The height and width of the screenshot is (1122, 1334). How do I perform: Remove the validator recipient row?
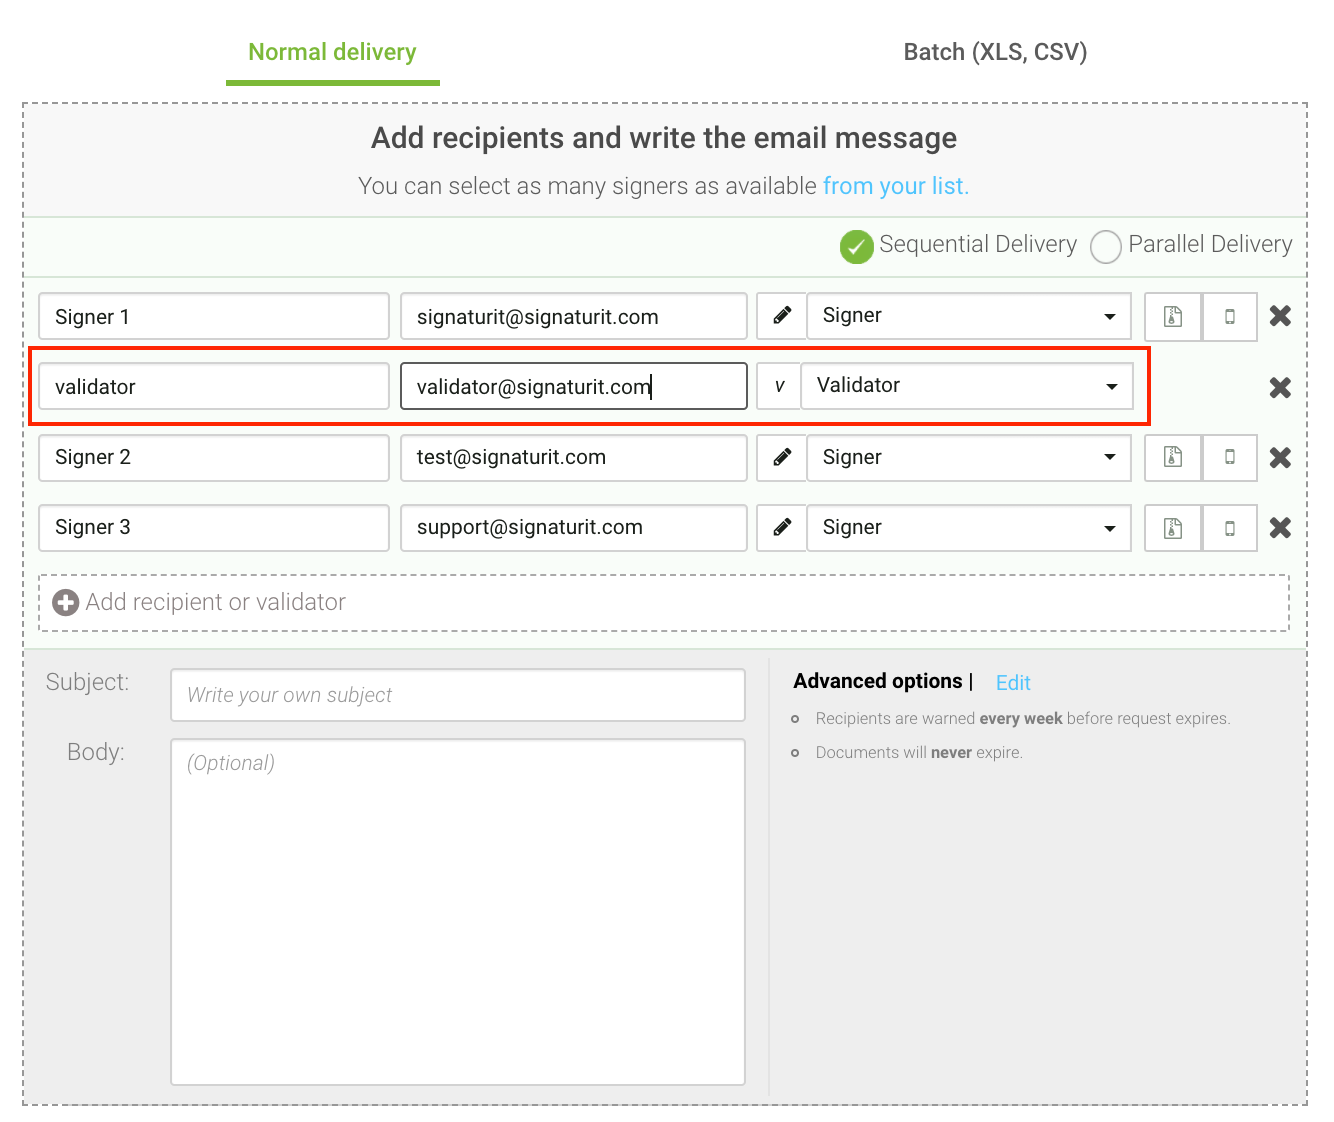pyautogui.click(x=1280, y=387)
